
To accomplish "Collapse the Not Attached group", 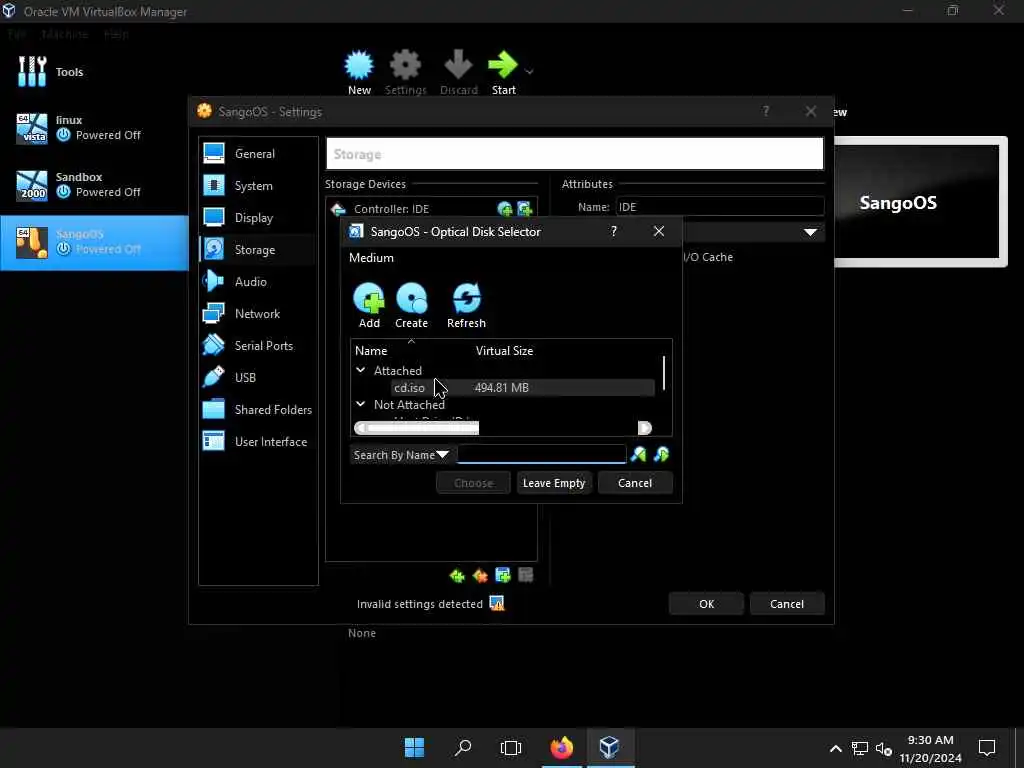I will point(360,404).
